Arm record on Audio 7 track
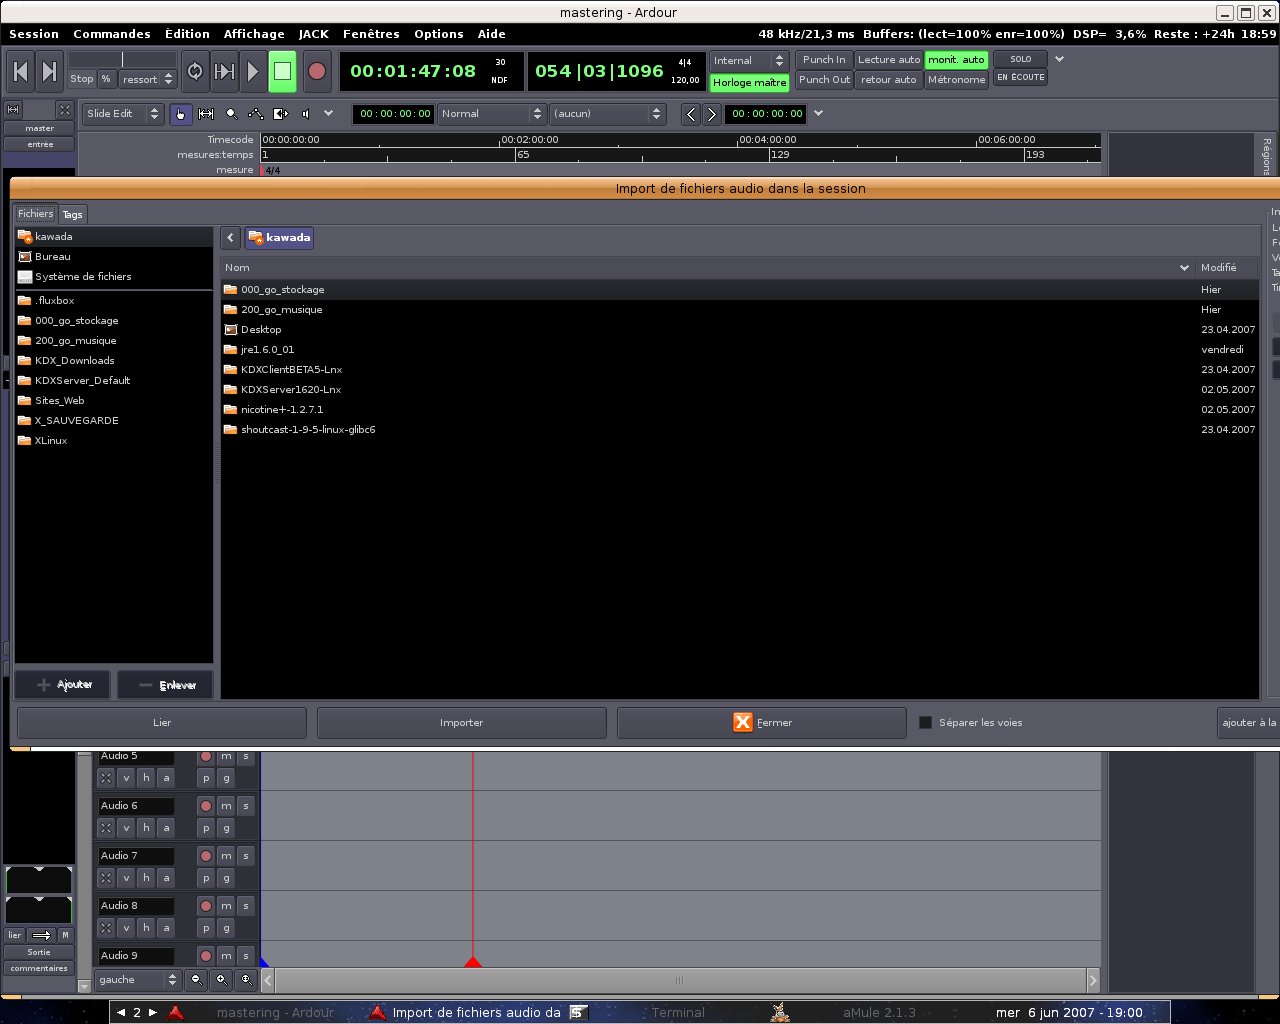This screenshot has height=1024, width=1280. 206,856
